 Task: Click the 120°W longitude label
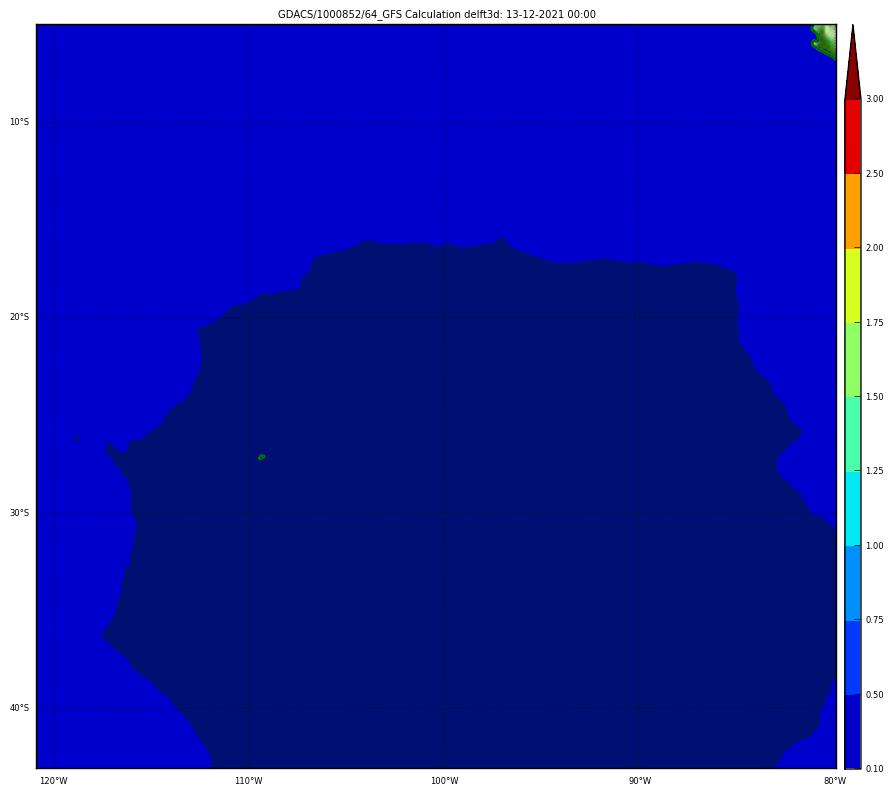53,781
